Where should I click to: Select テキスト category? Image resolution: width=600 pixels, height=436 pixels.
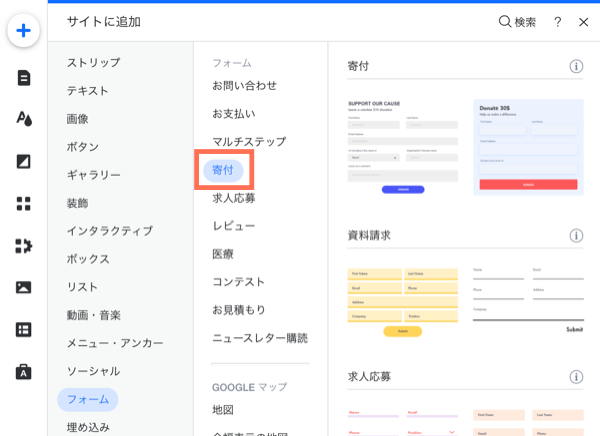(x=88, y=91)
